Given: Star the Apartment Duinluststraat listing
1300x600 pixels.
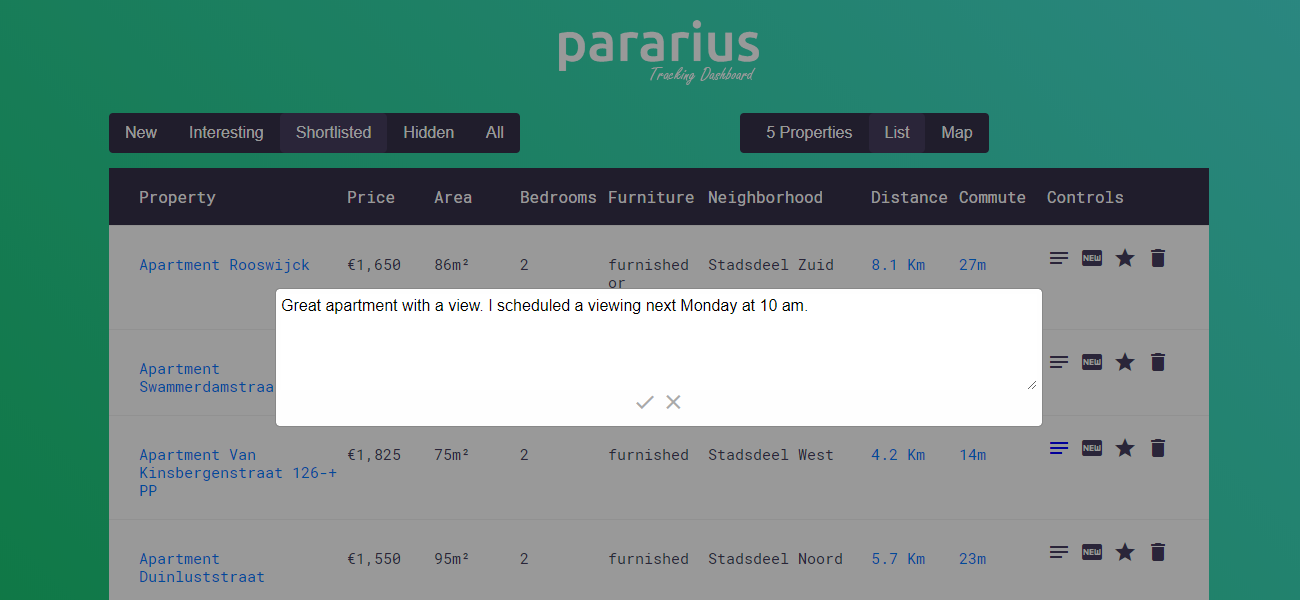Looking at the screenshot, I should (1125, 552).
